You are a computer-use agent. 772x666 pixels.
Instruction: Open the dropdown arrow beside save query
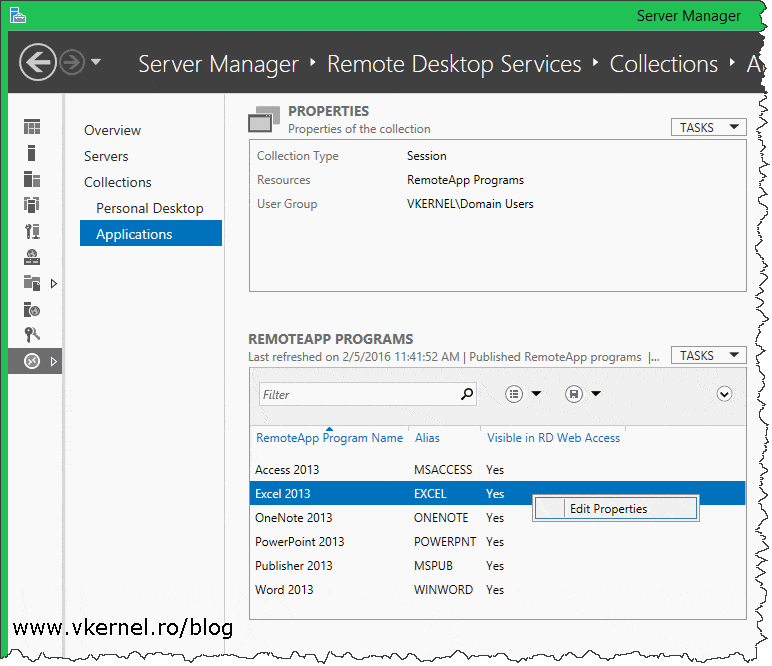tap(596, 393)
